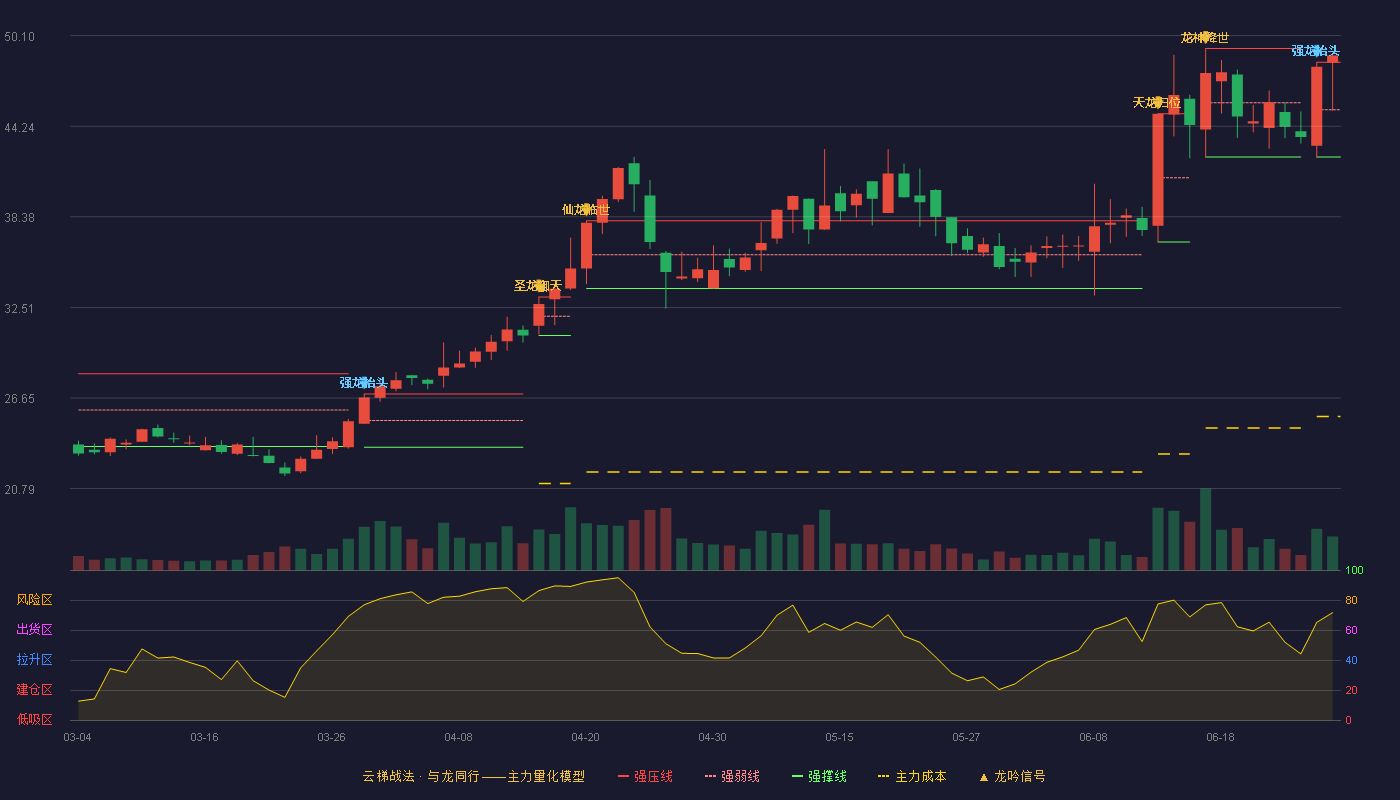Select the 风险区 zone label
The width and height of the screenshot is (1400, 800).
click(34, 600)
